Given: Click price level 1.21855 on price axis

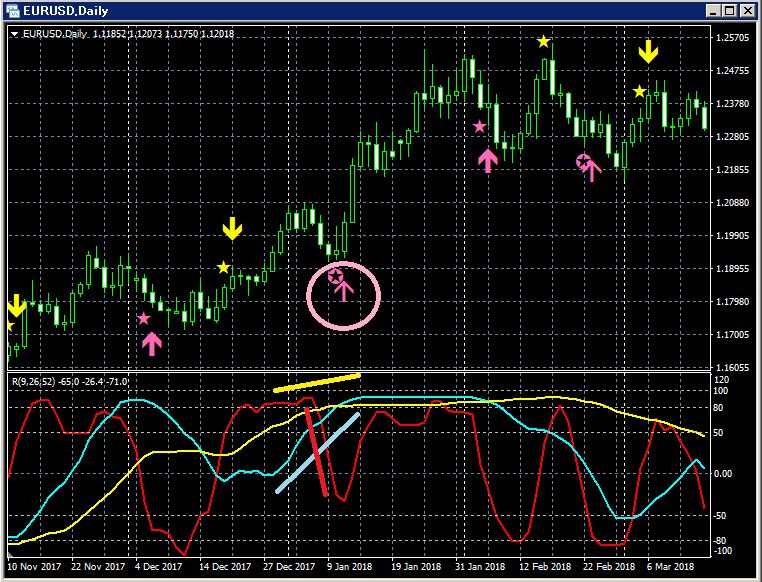Looking at the screenshot, I should coord(733,170).
